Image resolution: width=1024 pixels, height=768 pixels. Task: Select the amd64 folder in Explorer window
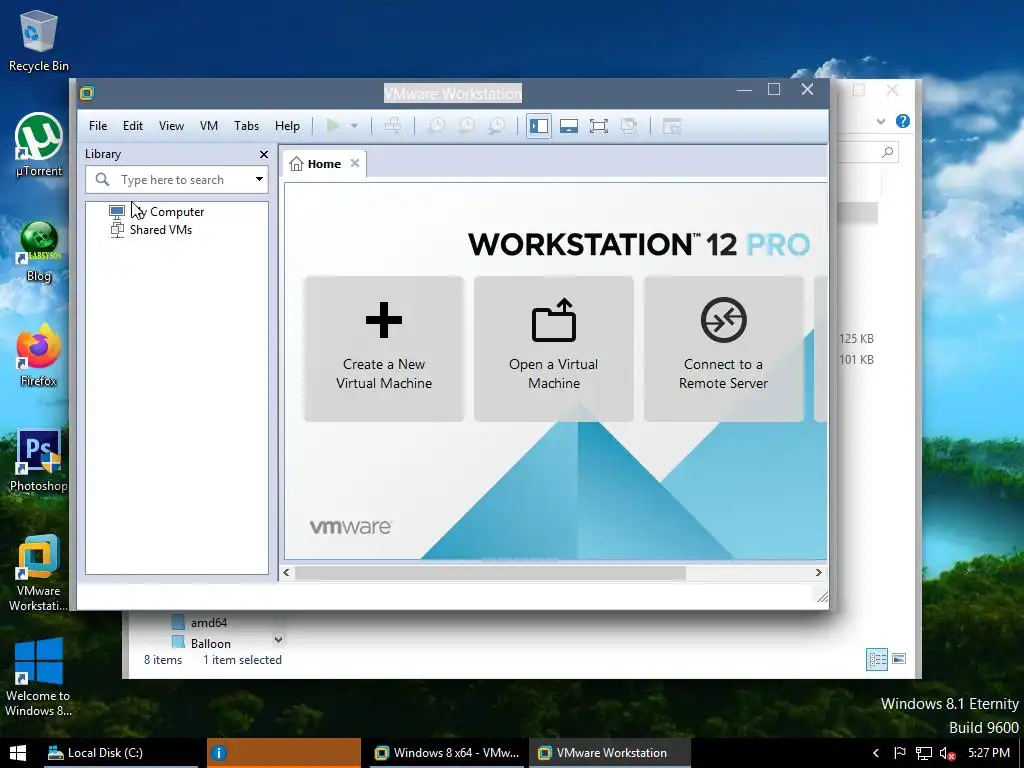200,622
